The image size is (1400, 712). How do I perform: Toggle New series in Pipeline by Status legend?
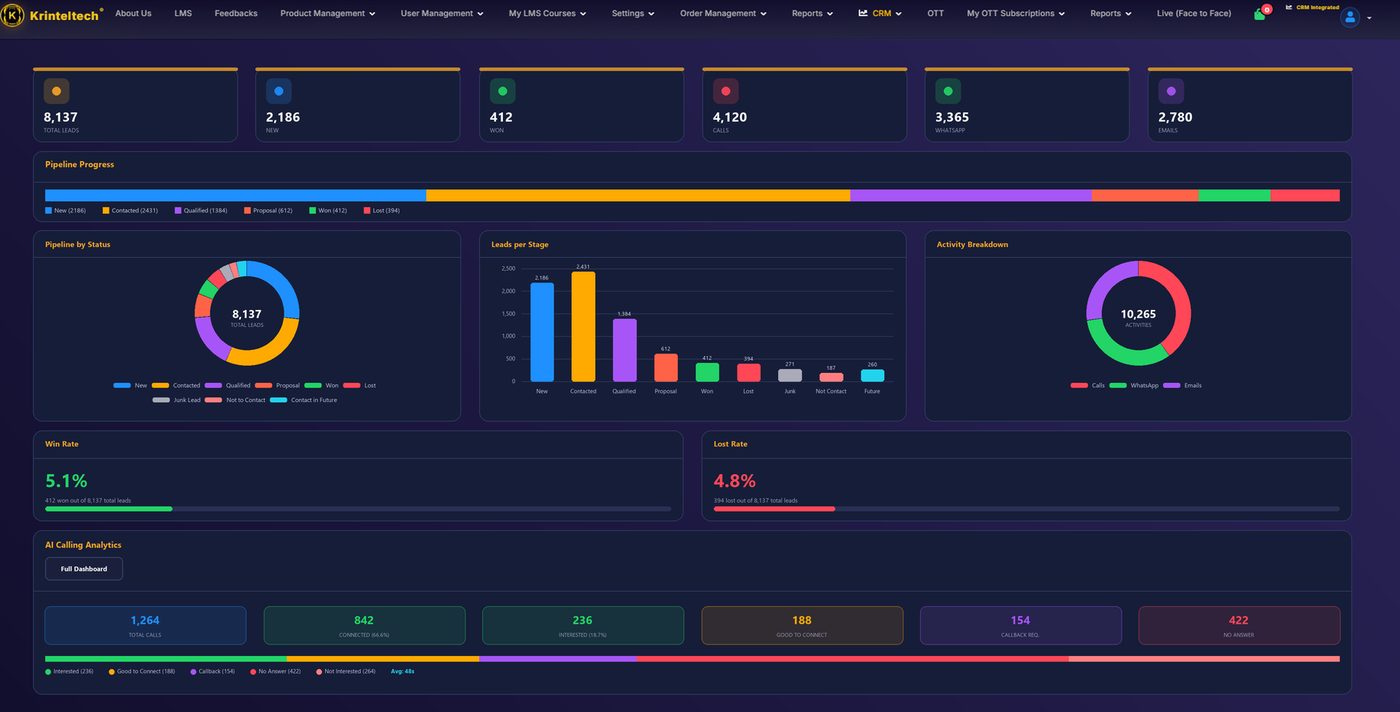pyautogui.click(x=131, y=385)
